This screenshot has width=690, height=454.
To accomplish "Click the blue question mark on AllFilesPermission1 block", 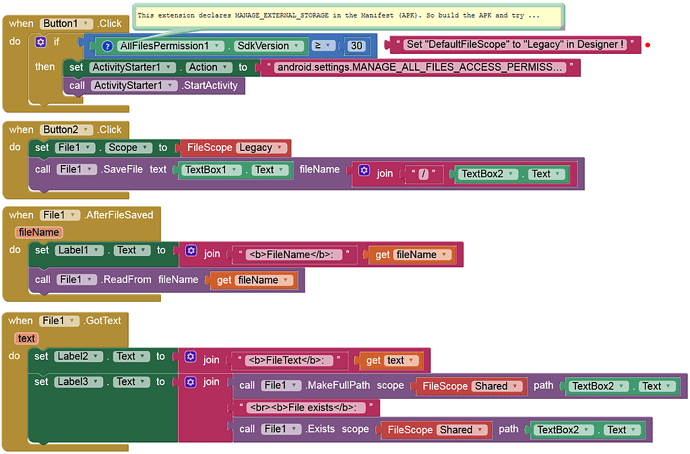I will point(107,46).
